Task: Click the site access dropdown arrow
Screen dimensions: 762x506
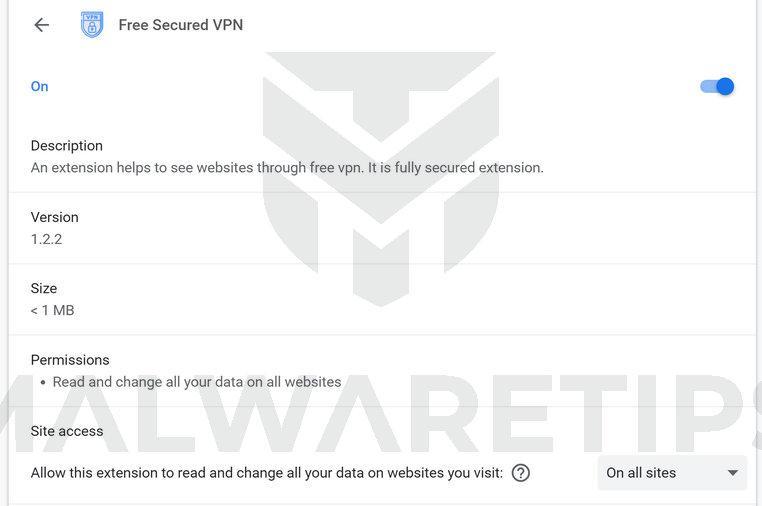Action: 732,473
